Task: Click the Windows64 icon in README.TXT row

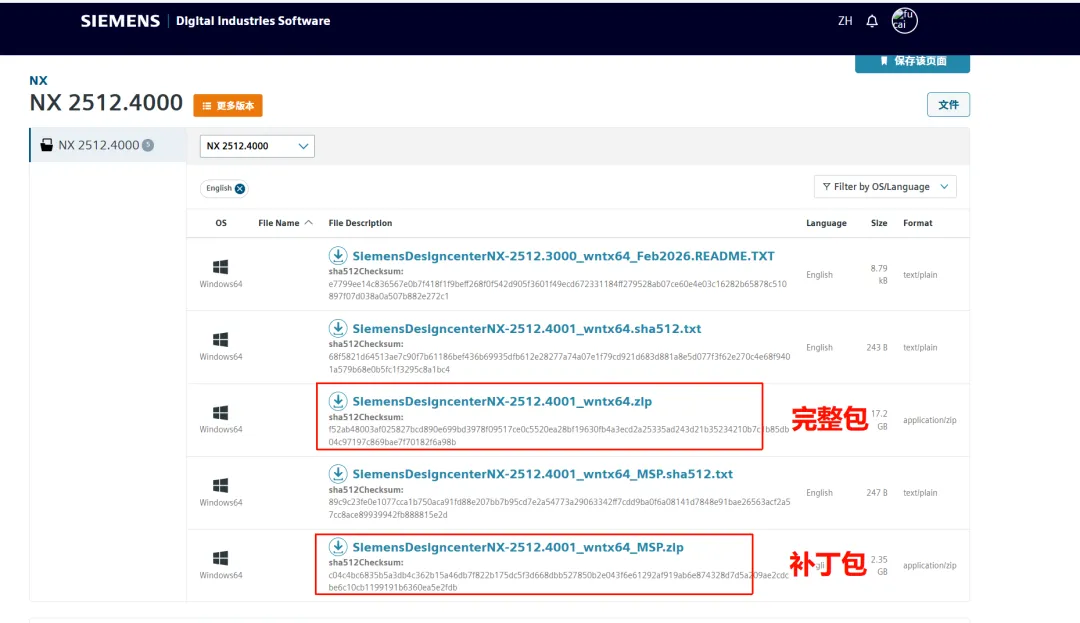Action: tap(220, 267)
